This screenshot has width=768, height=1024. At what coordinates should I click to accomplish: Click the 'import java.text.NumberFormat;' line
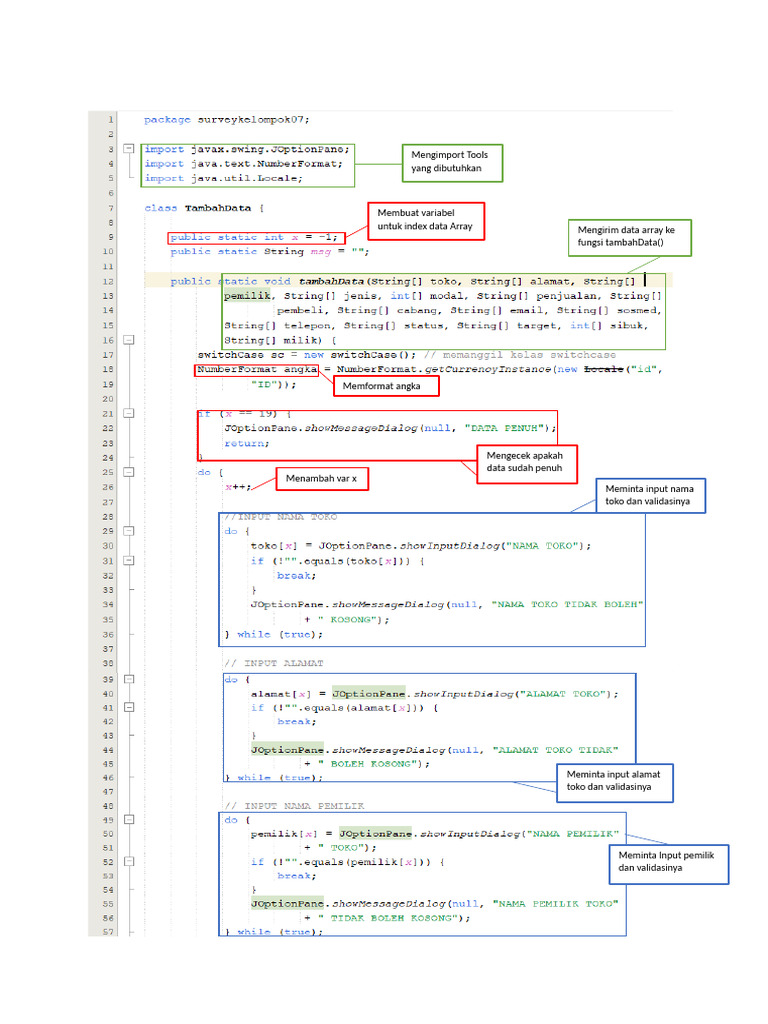[x=244, y=164]
